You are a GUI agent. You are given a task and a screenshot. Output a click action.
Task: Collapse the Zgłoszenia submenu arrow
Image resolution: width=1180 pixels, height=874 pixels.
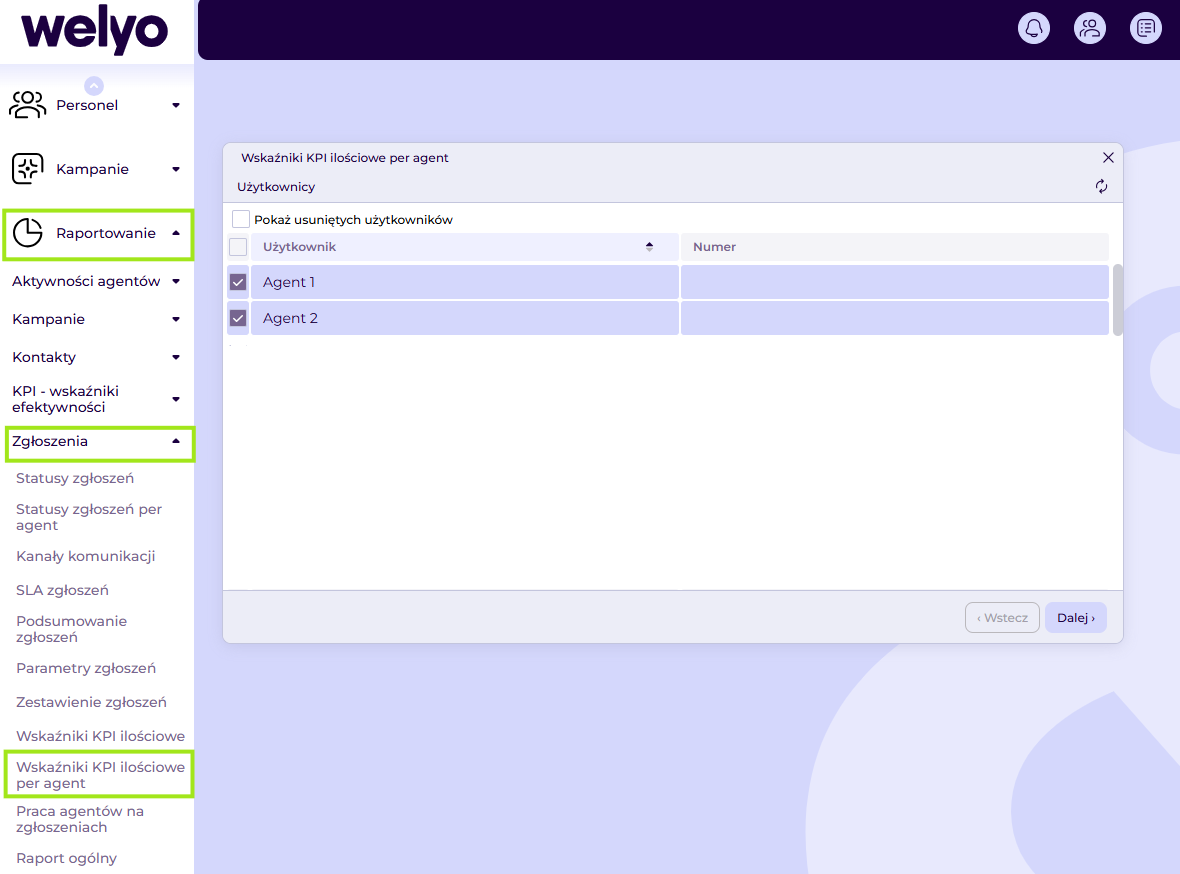[175, 441]
